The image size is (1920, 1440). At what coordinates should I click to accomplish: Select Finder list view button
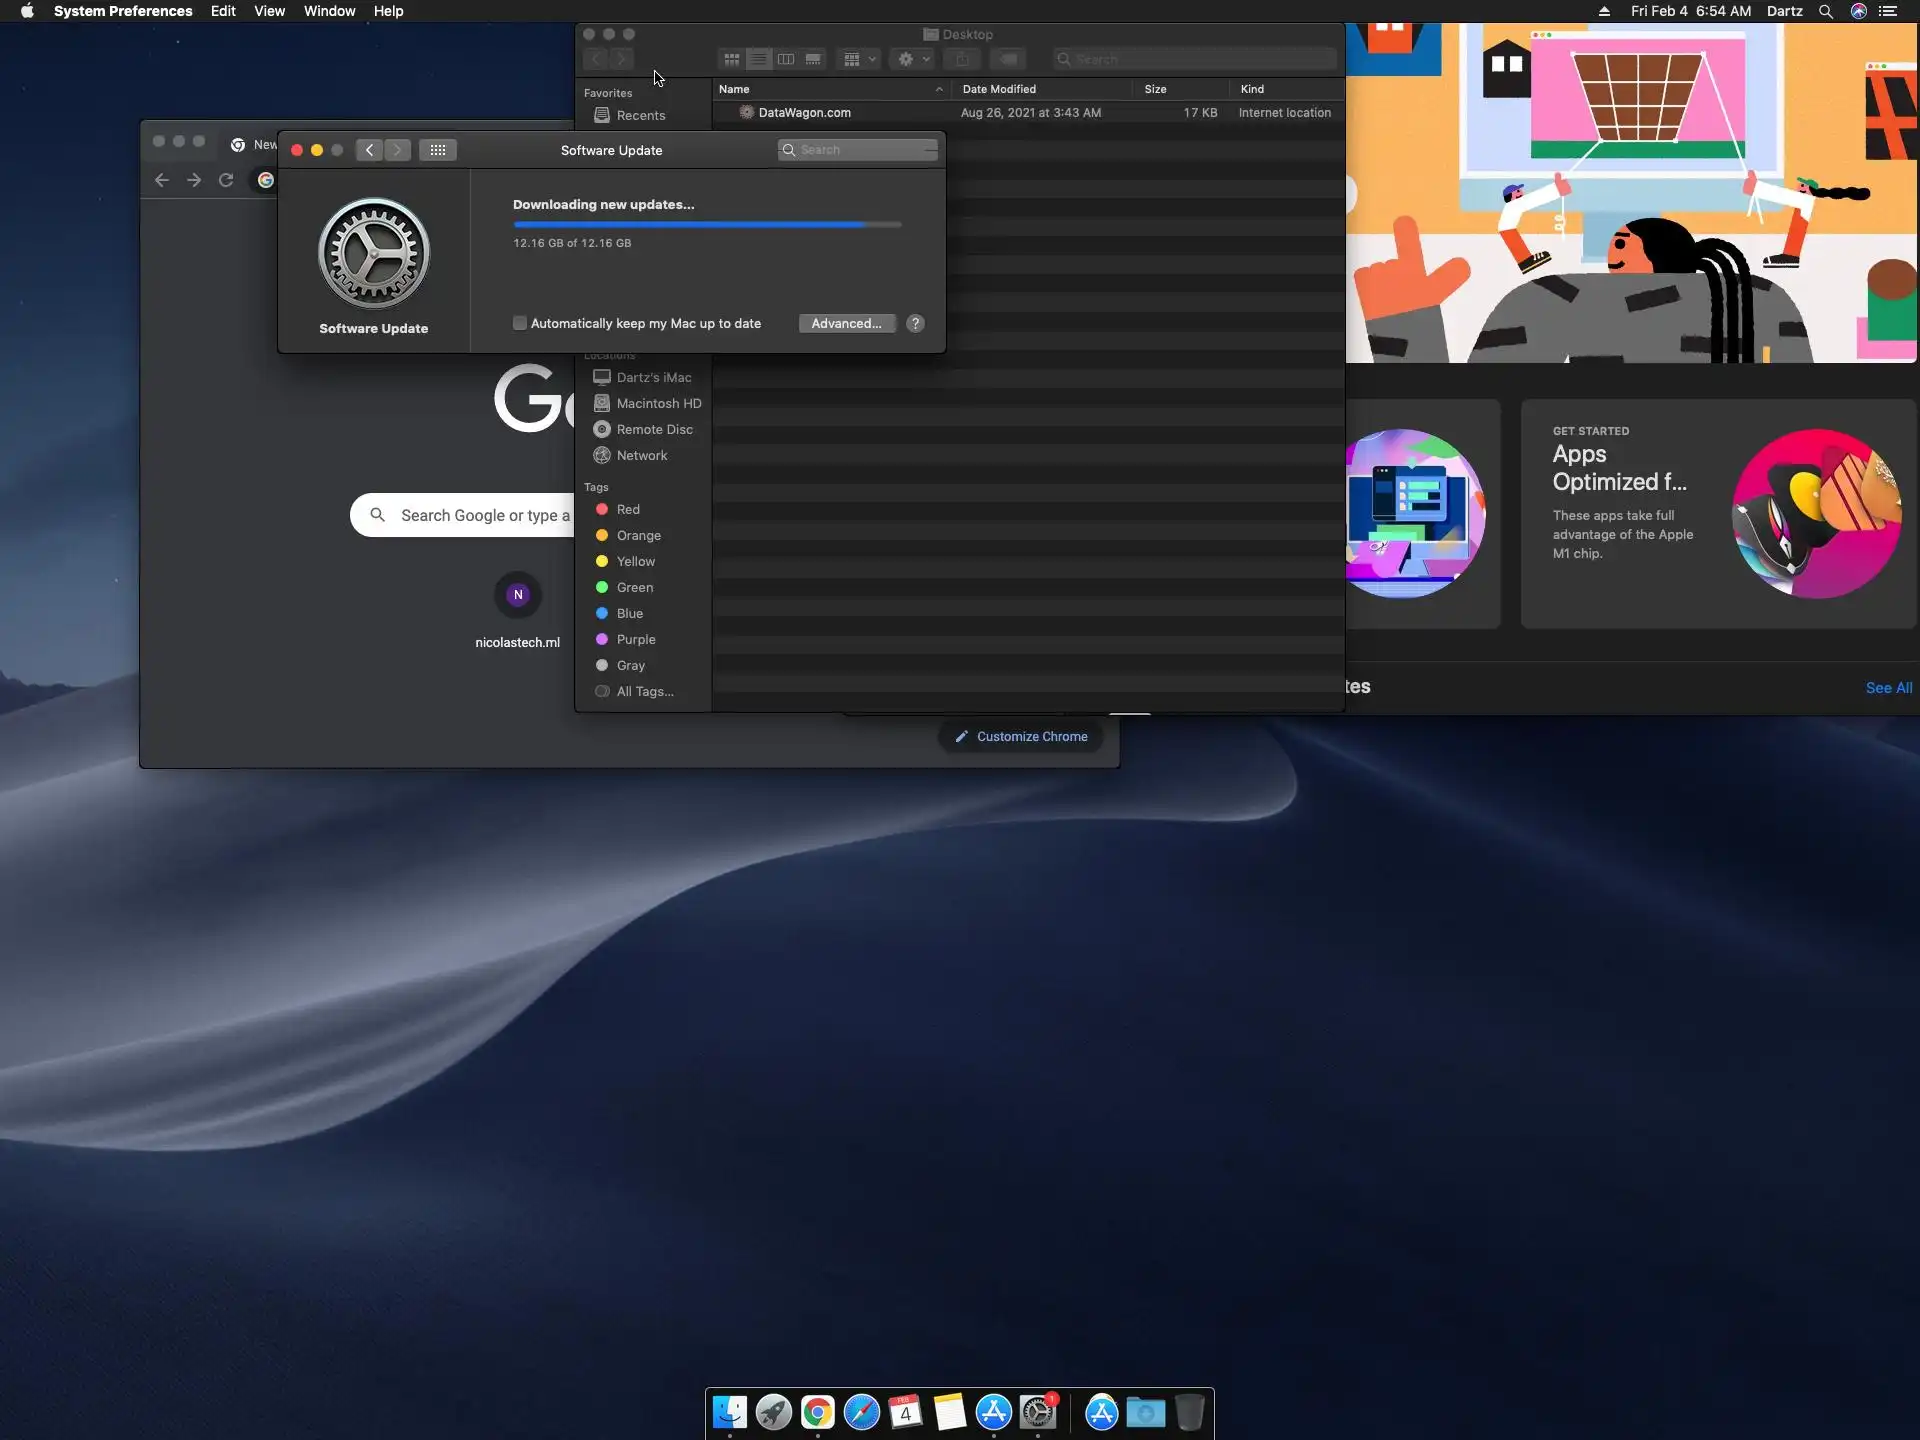pos(759,59)
